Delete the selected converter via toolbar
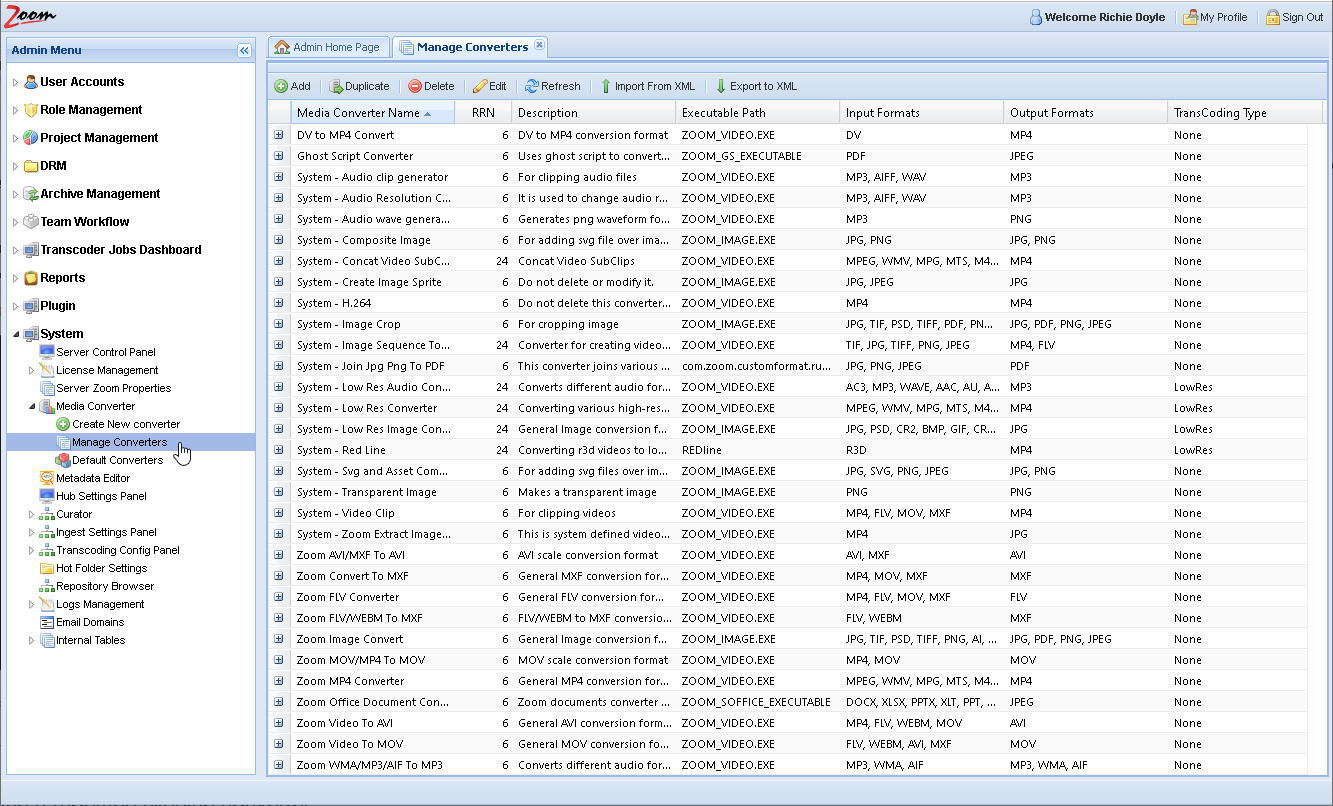This screenshot has width=1333, height=806. point(431,86)
